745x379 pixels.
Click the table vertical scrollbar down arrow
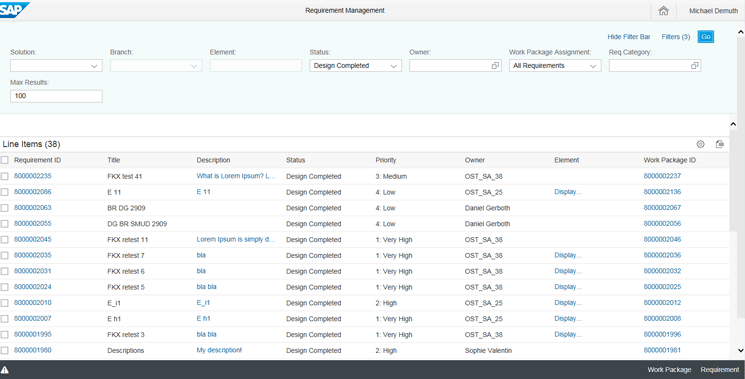tap(740, 351)
